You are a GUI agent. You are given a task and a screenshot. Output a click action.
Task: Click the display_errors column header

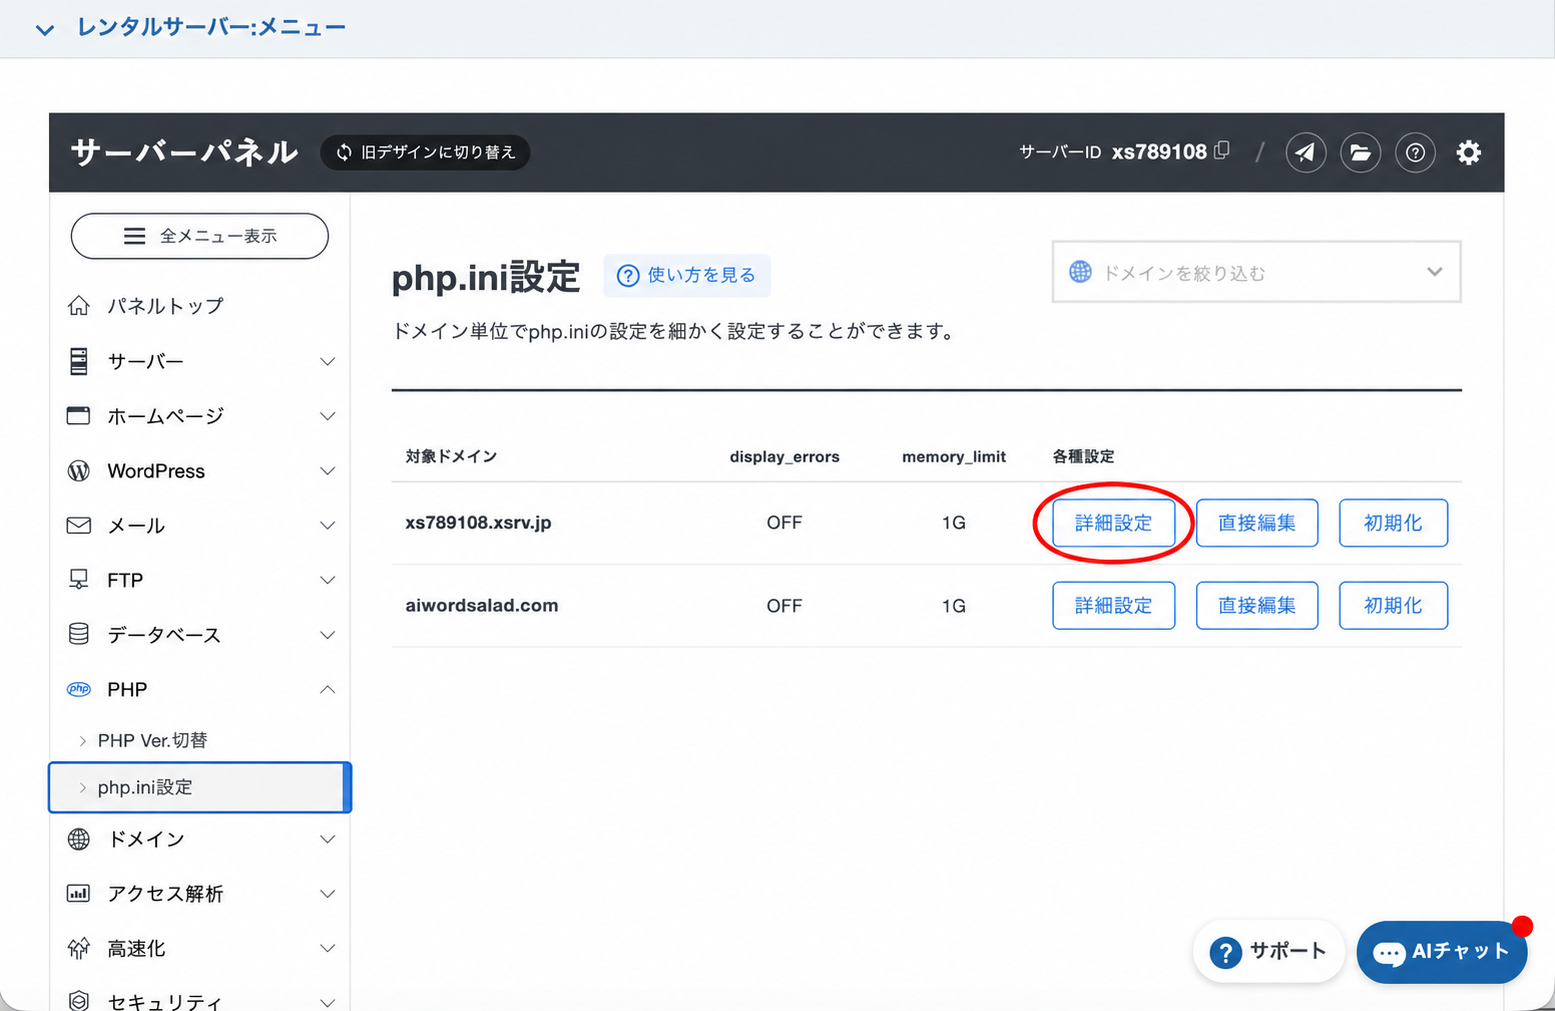(784, 456)
